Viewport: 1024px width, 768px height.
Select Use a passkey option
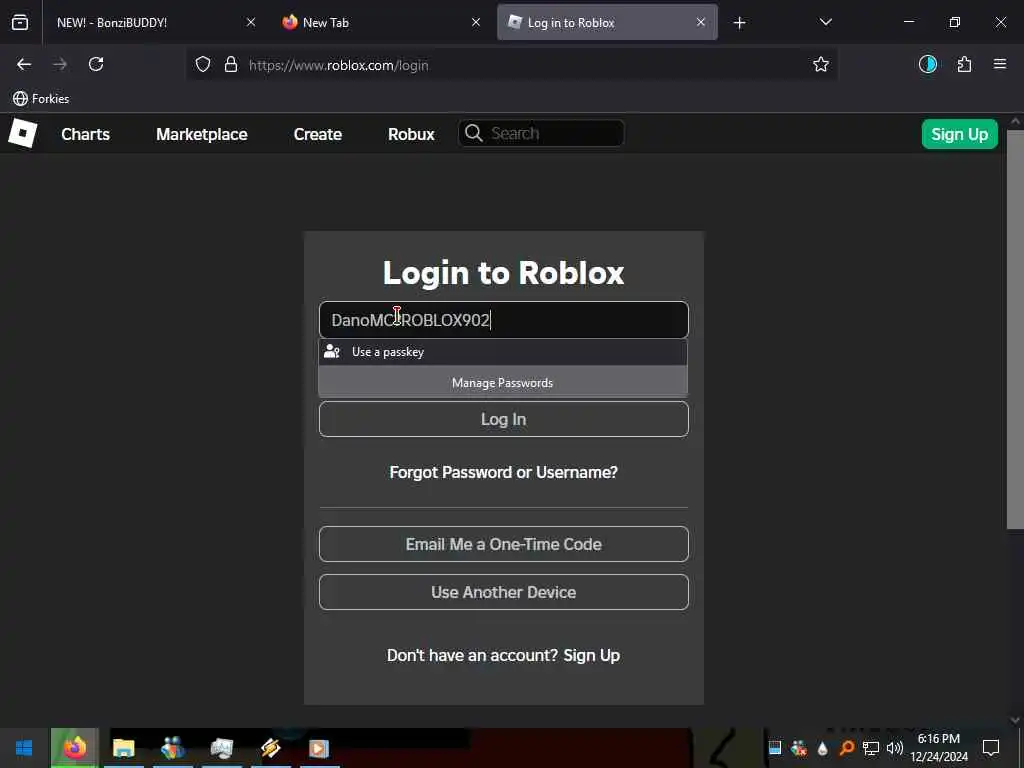503,352
